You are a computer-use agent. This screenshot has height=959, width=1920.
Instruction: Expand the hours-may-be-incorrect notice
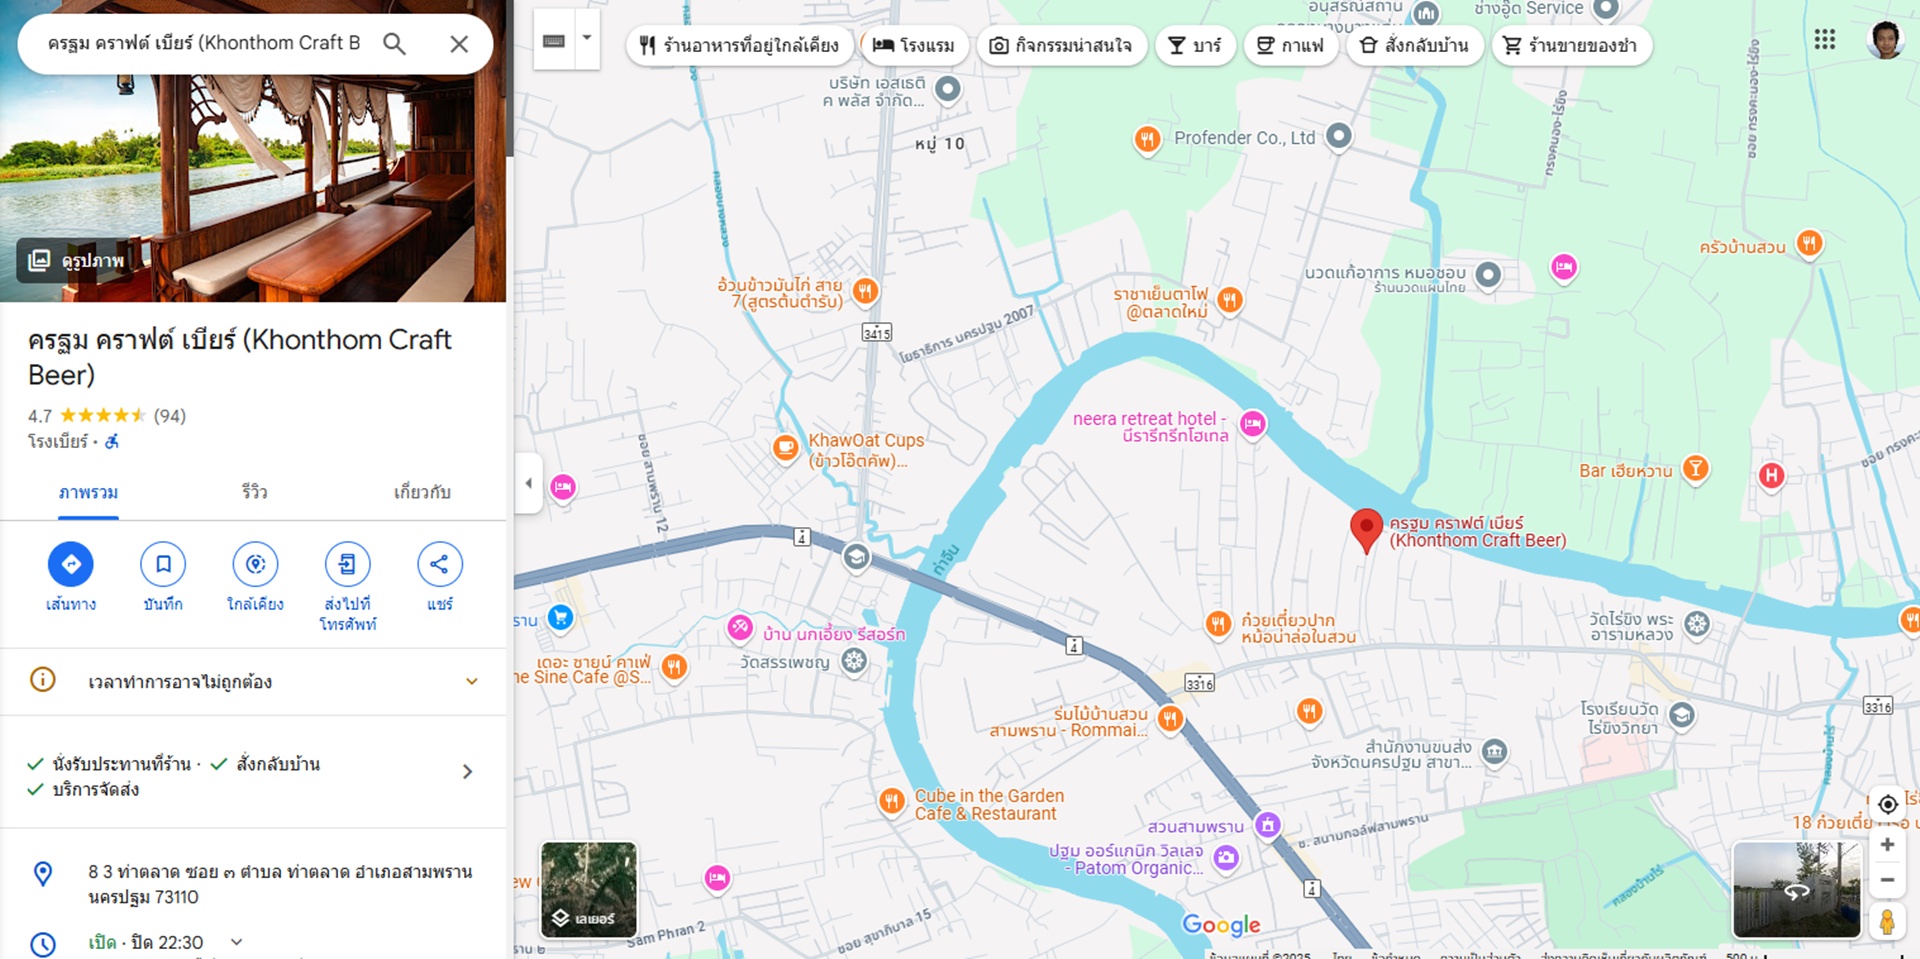tap(471, 682)
